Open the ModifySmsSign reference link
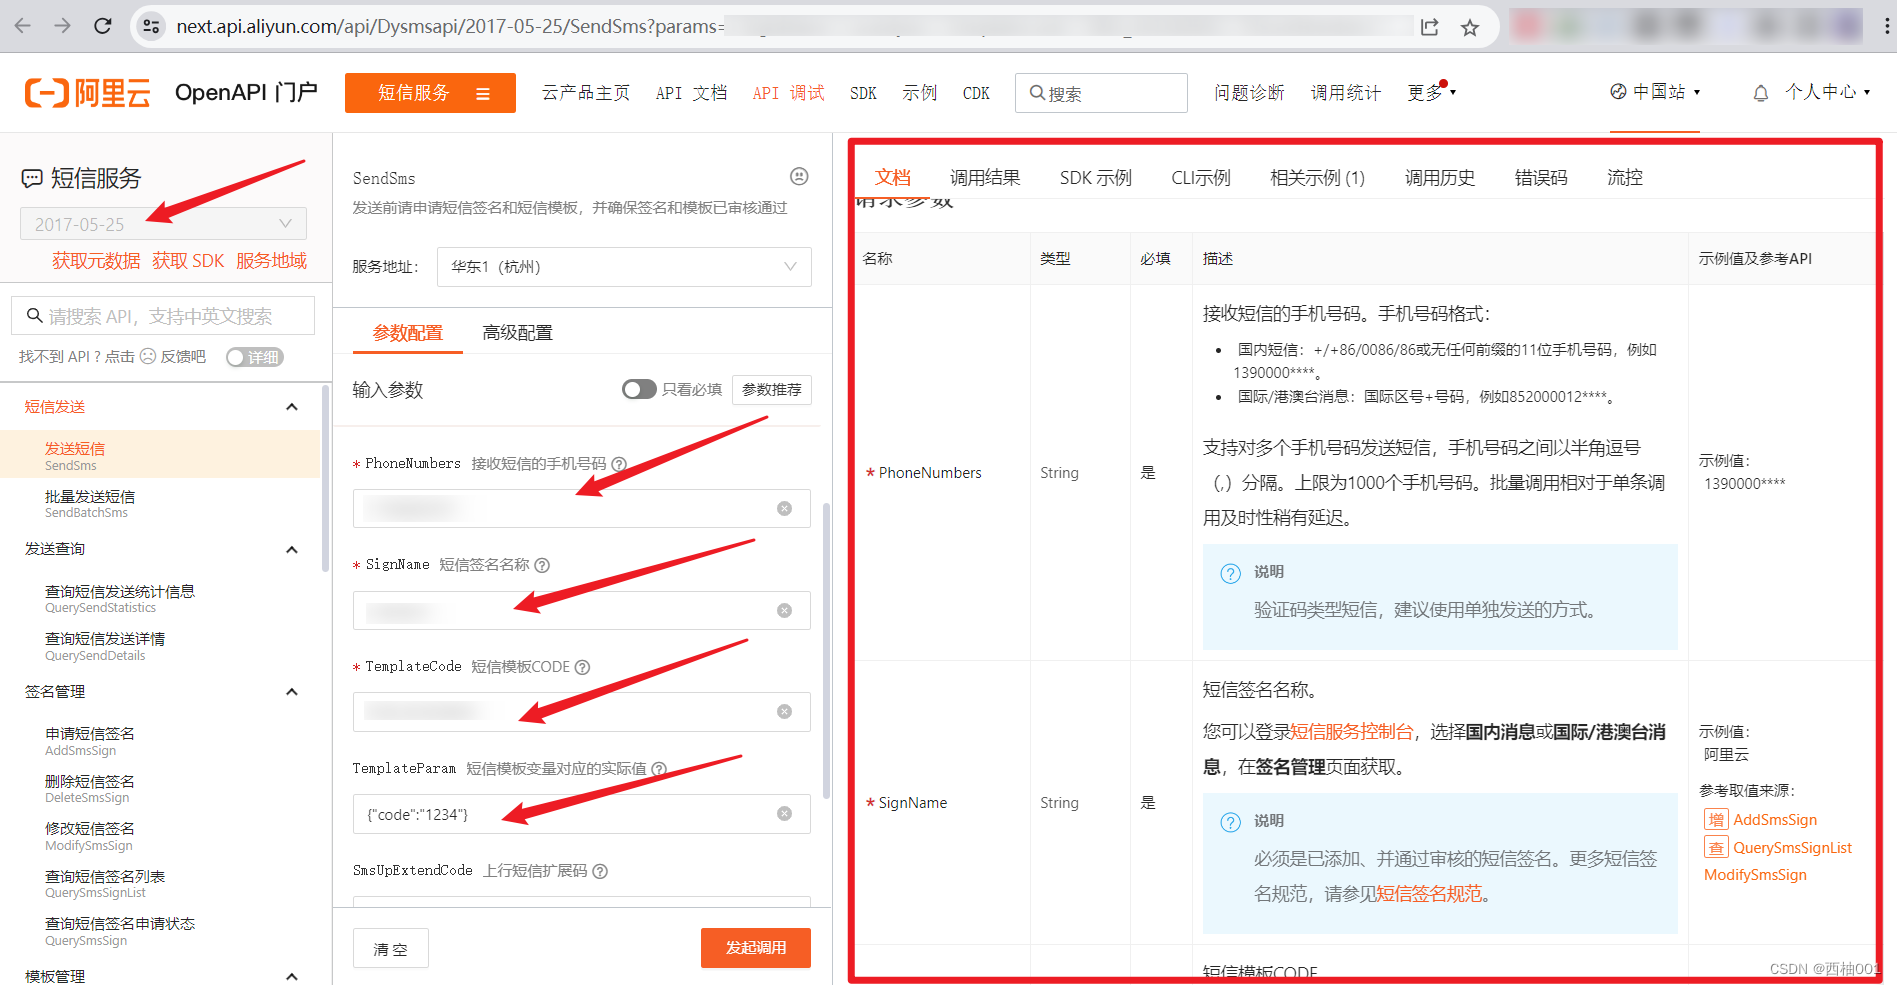Screen dimensions: 1897x985 [x=1755, y=875]
